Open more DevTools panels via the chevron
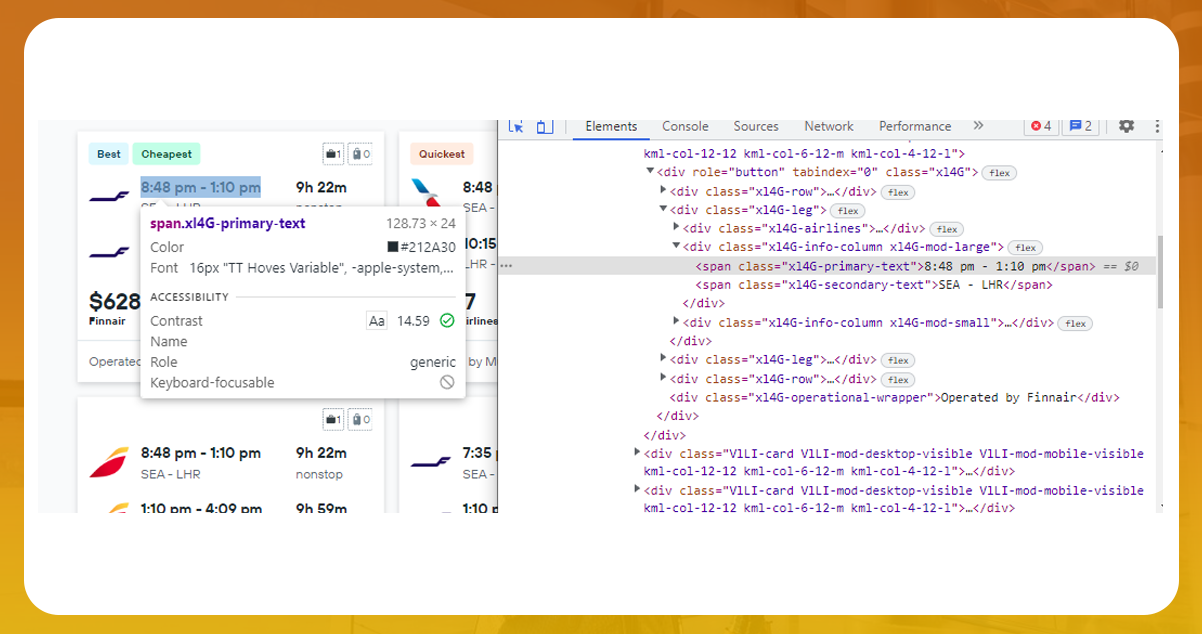 [978, 126]
